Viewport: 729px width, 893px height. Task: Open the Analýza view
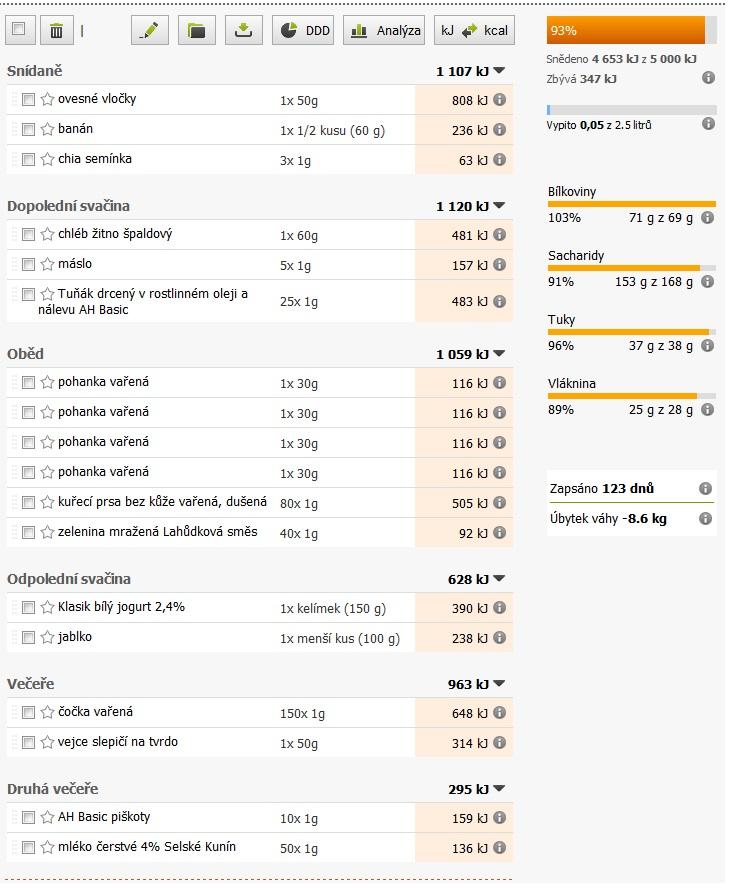point(385,31)
